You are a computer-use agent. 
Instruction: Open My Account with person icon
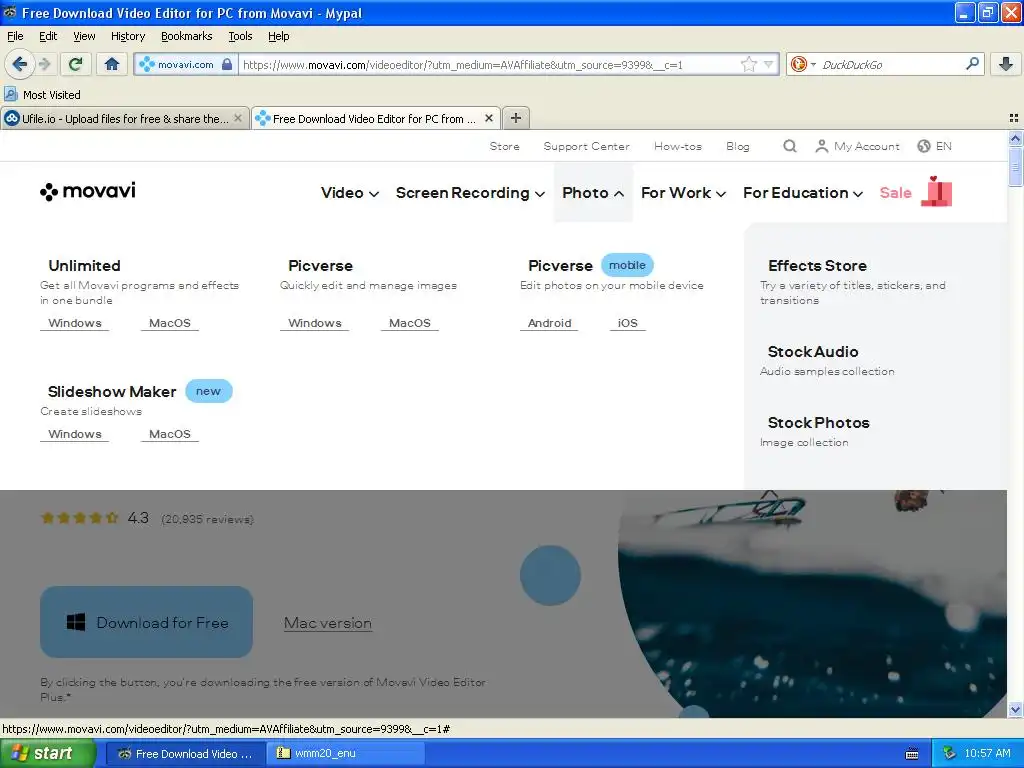tap(857, 146)
